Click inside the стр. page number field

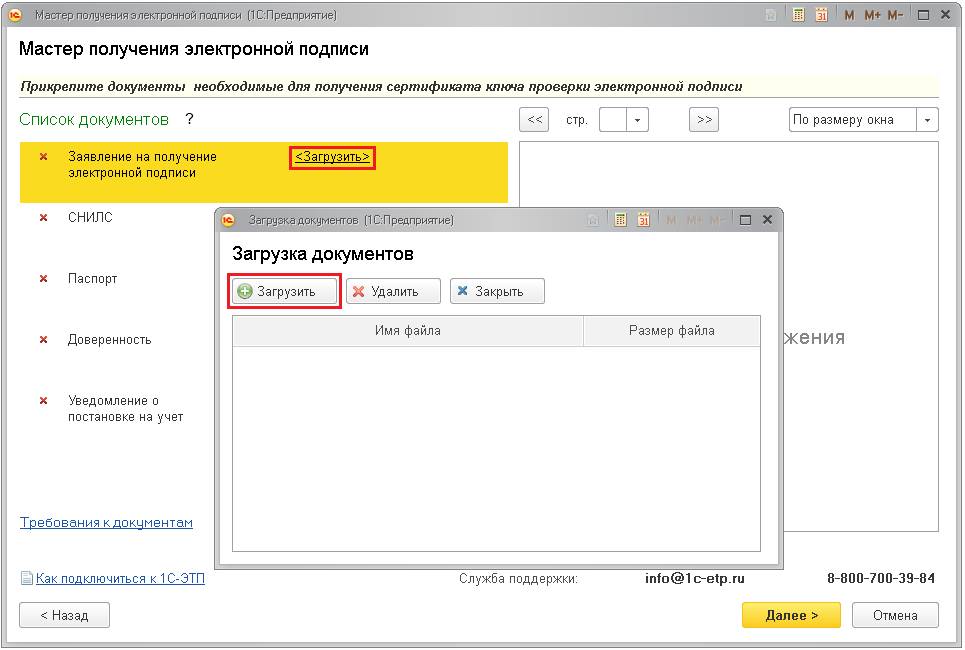click(x=613, y=120)
